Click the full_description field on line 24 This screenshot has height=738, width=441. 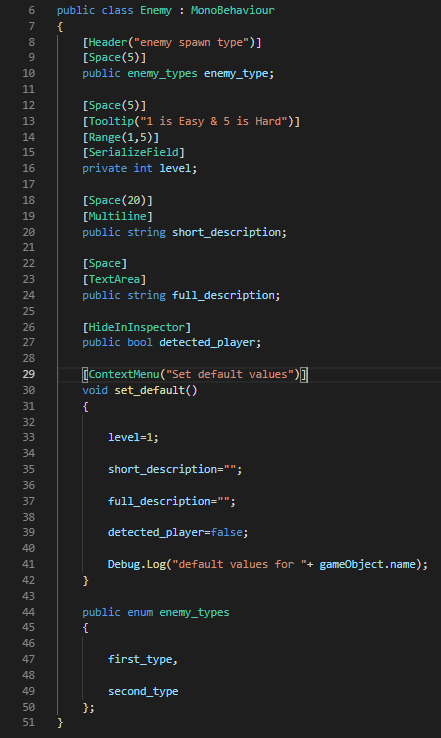(x=223, y=296)
